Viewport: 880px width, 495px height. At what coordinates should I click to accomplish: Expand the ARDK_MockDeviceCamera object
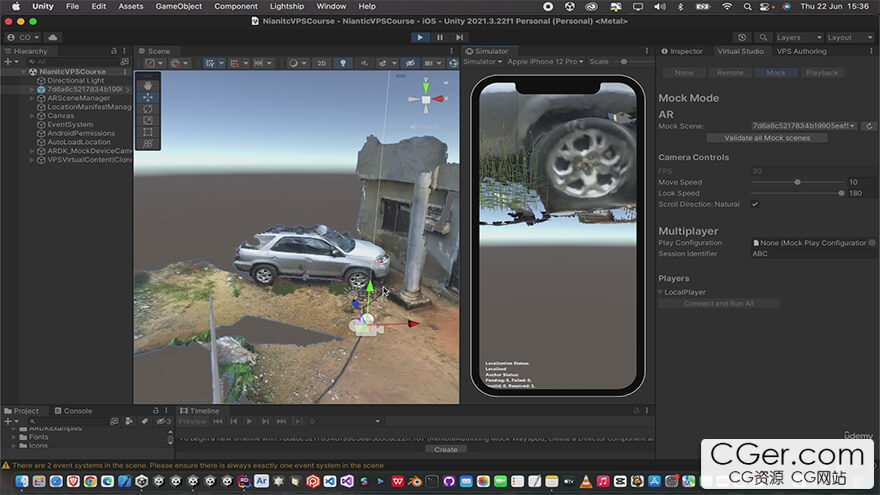[32, 151]
